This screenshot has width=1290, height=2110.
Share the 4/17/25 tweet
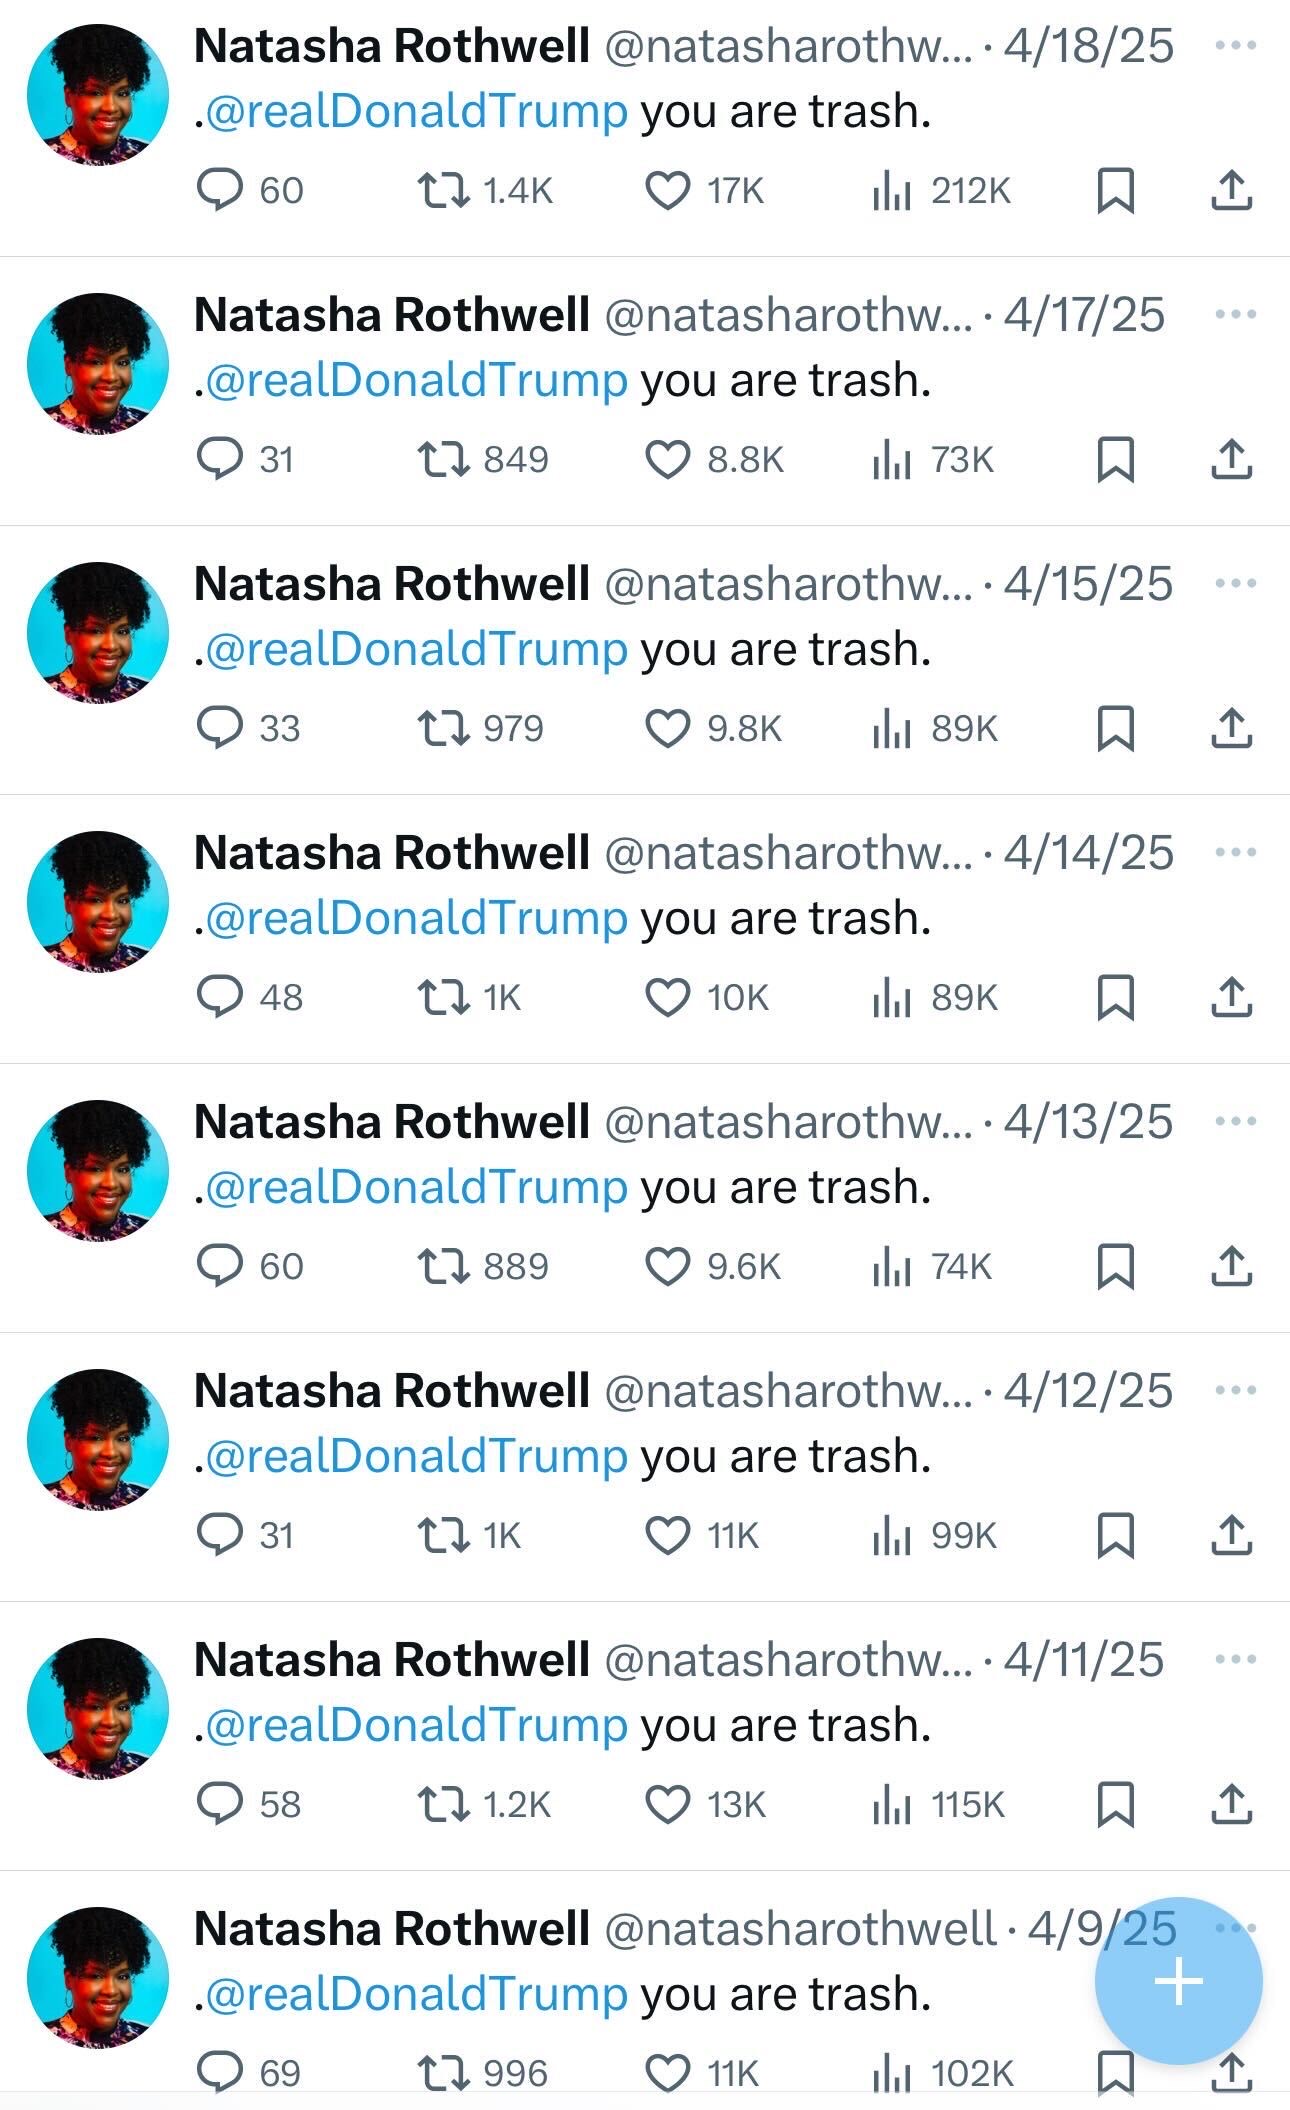pos(1231,460)
